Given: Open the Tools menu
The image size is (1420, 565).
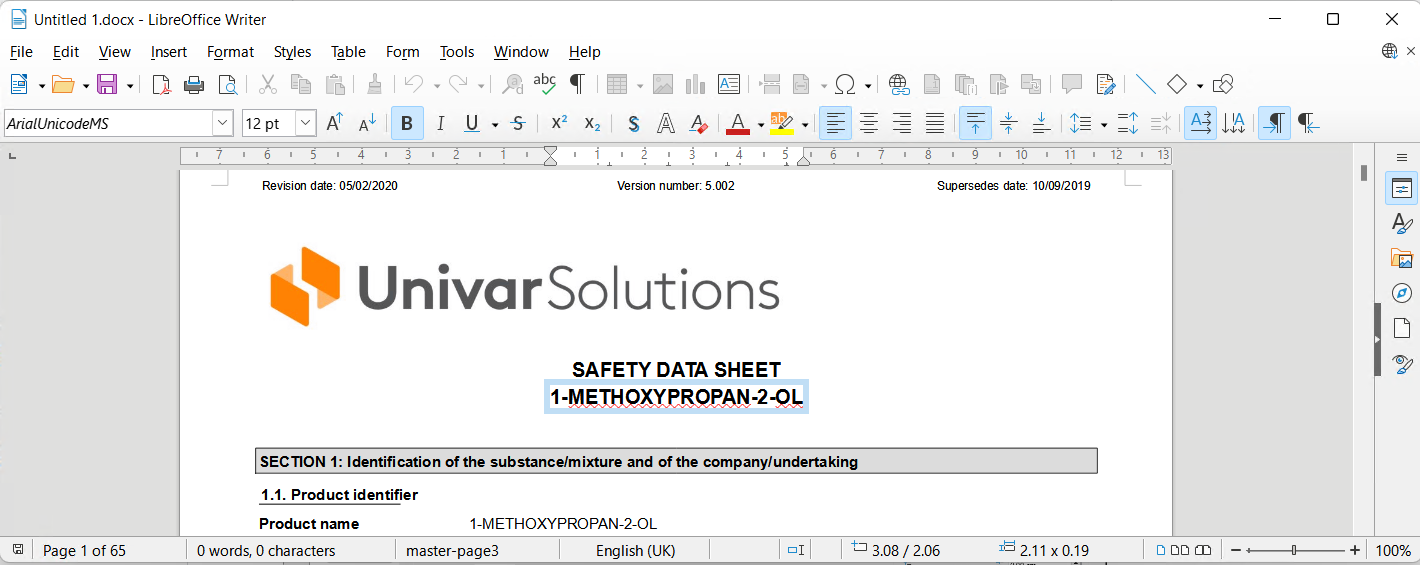Looking at the screenshot, I should [457, 52].
